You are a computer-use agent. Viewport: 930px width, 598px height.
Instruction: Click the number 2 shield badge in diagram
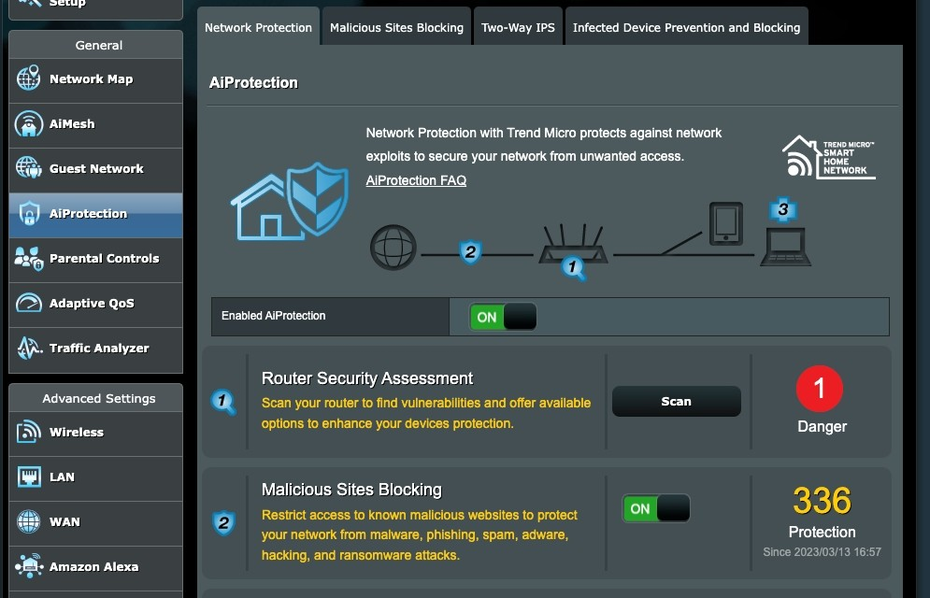pos(470,252)
